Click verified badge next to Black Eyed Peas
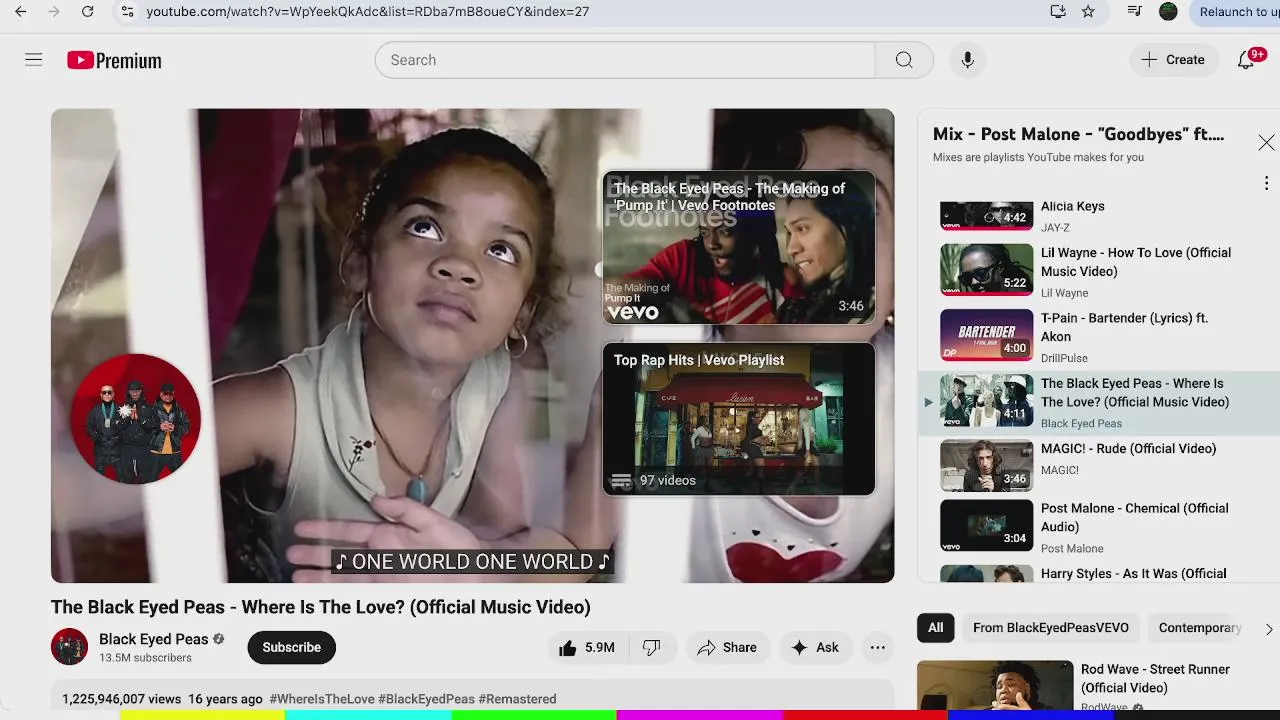1280x720 pixels. point(219,639)
